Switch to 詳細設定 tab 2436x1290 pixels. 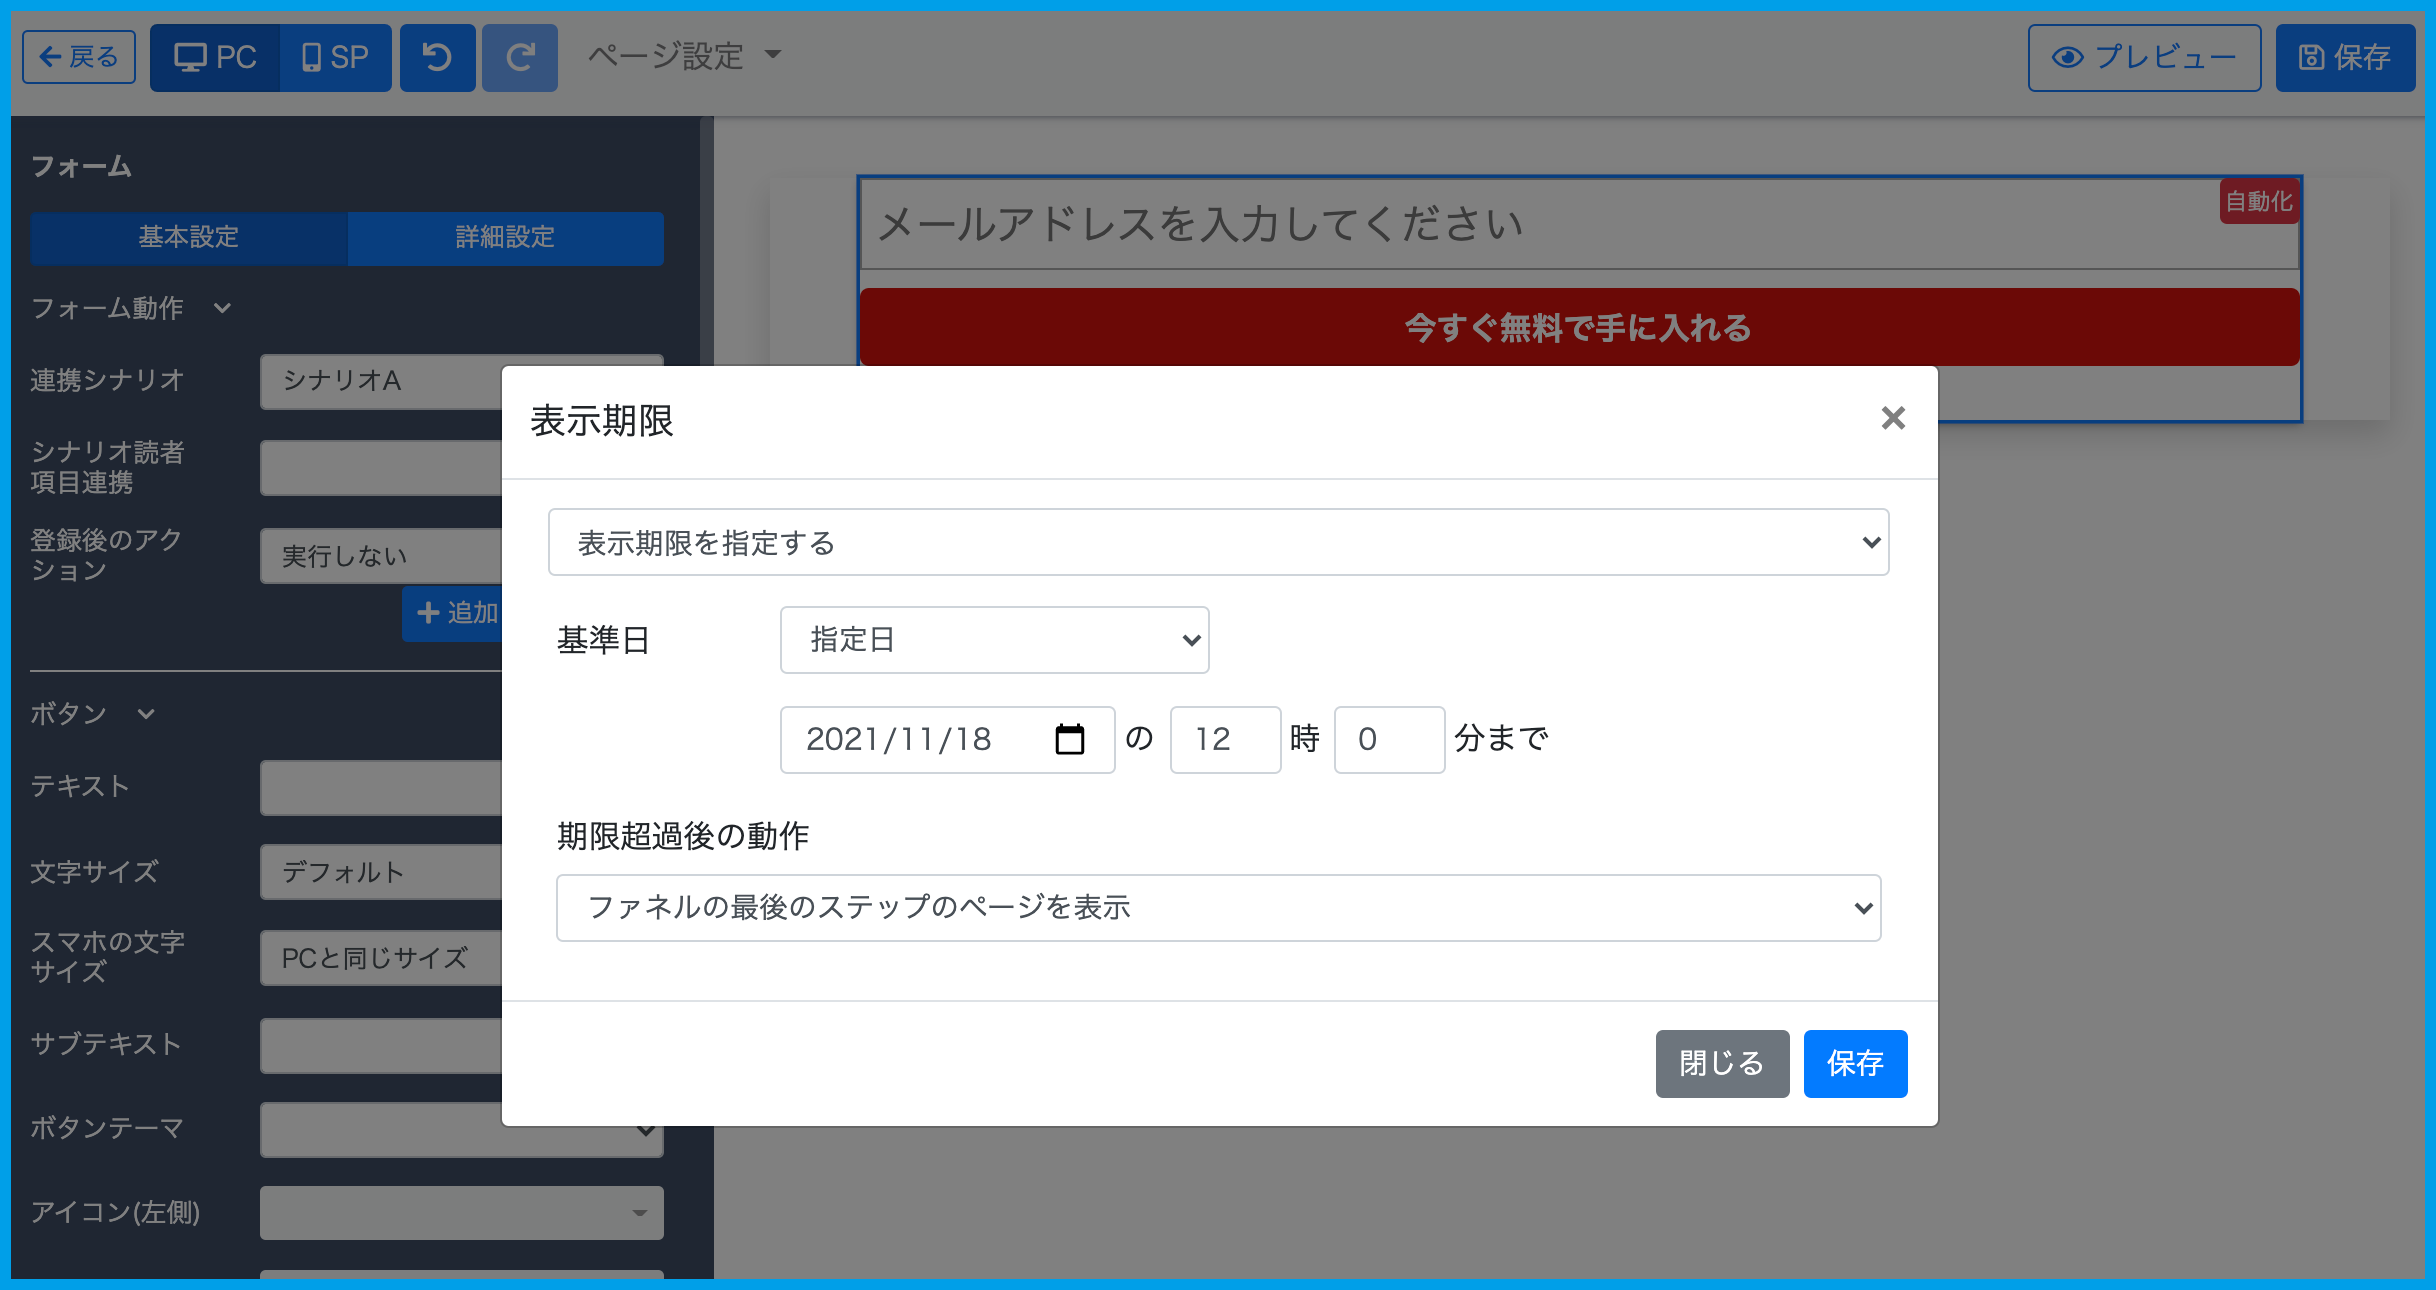pos(505,237)
